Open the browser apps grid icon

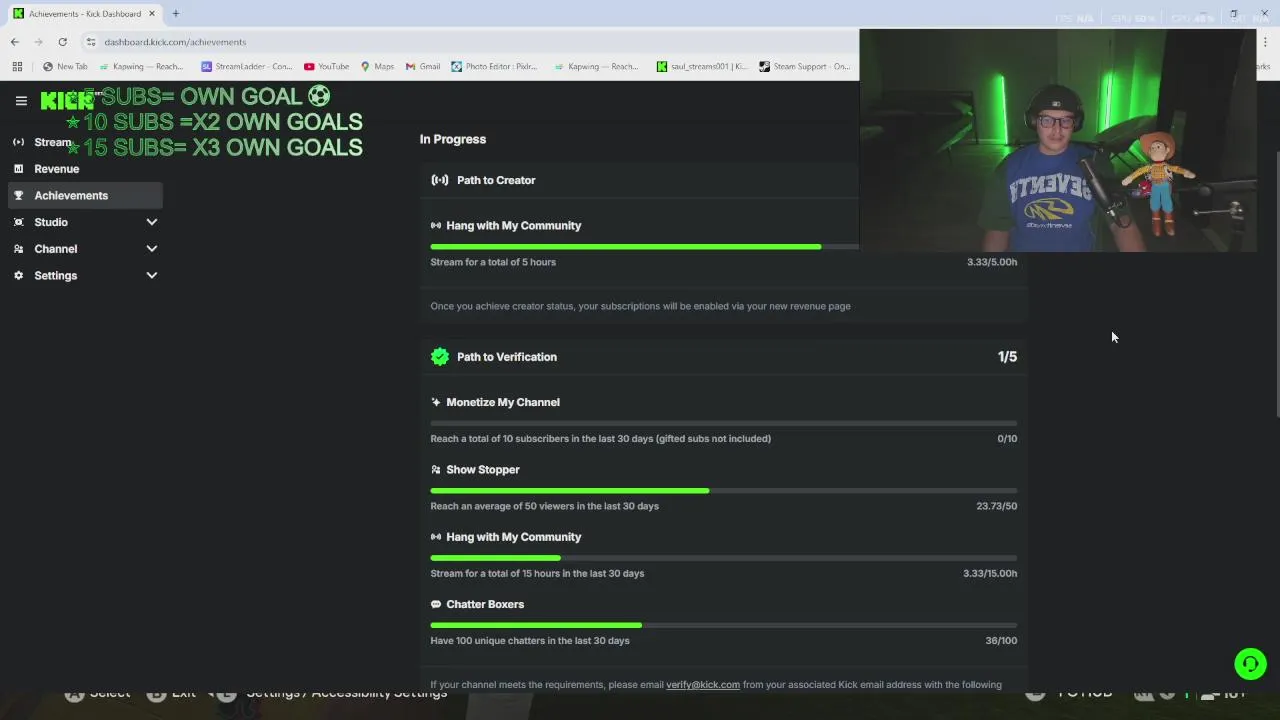click(17, 67)
